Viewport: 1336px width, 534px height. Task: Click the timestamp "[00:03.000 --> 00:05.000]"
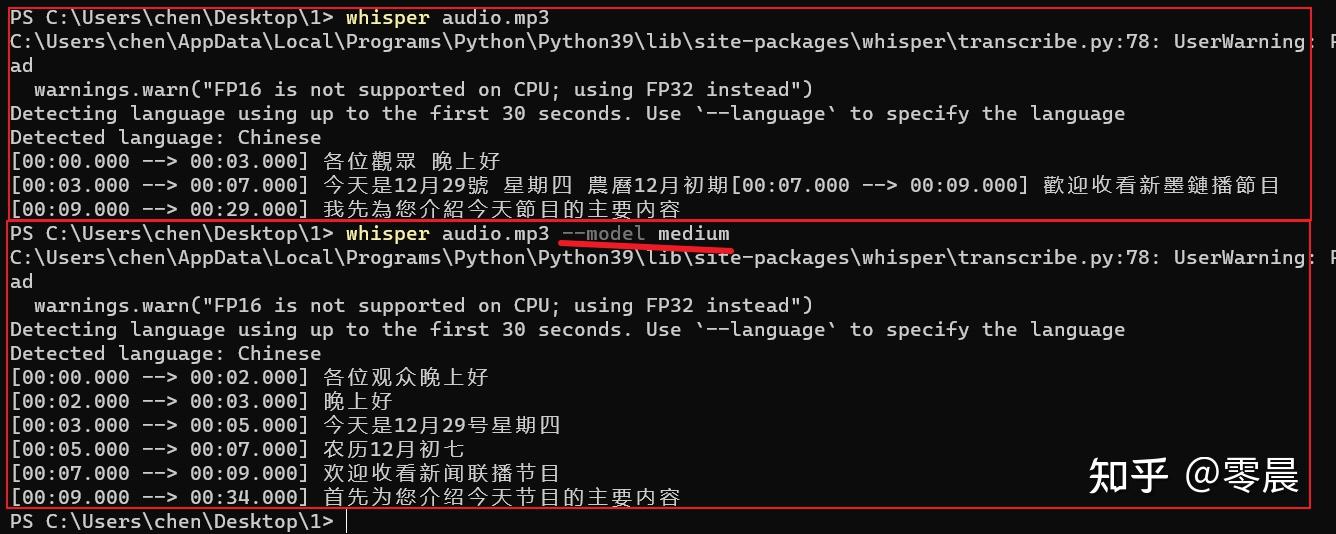point(159,425)
